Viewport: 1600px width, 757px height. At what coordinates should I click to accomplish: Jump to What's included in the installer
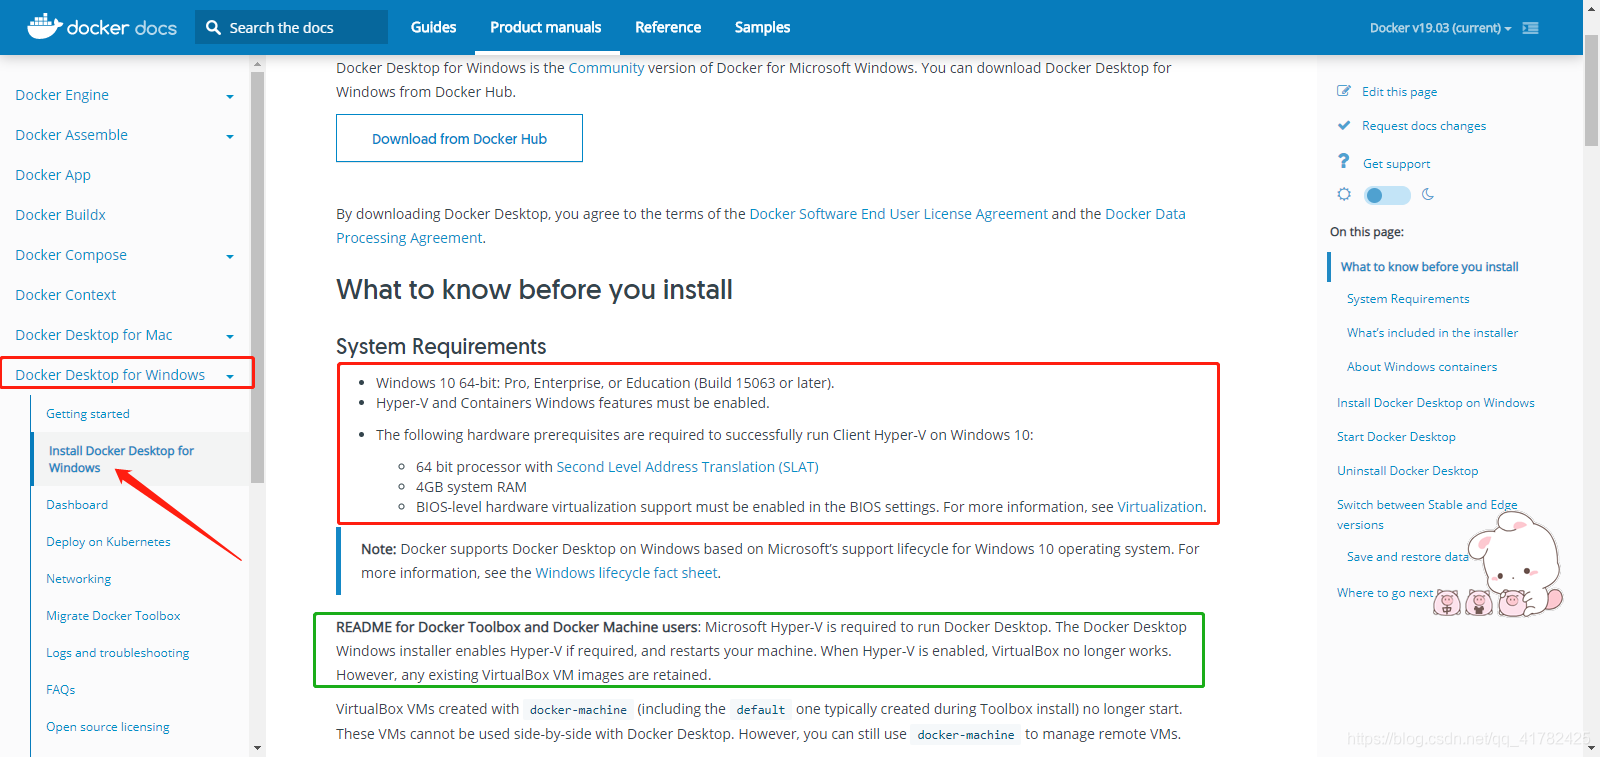tap(1432, 333)
